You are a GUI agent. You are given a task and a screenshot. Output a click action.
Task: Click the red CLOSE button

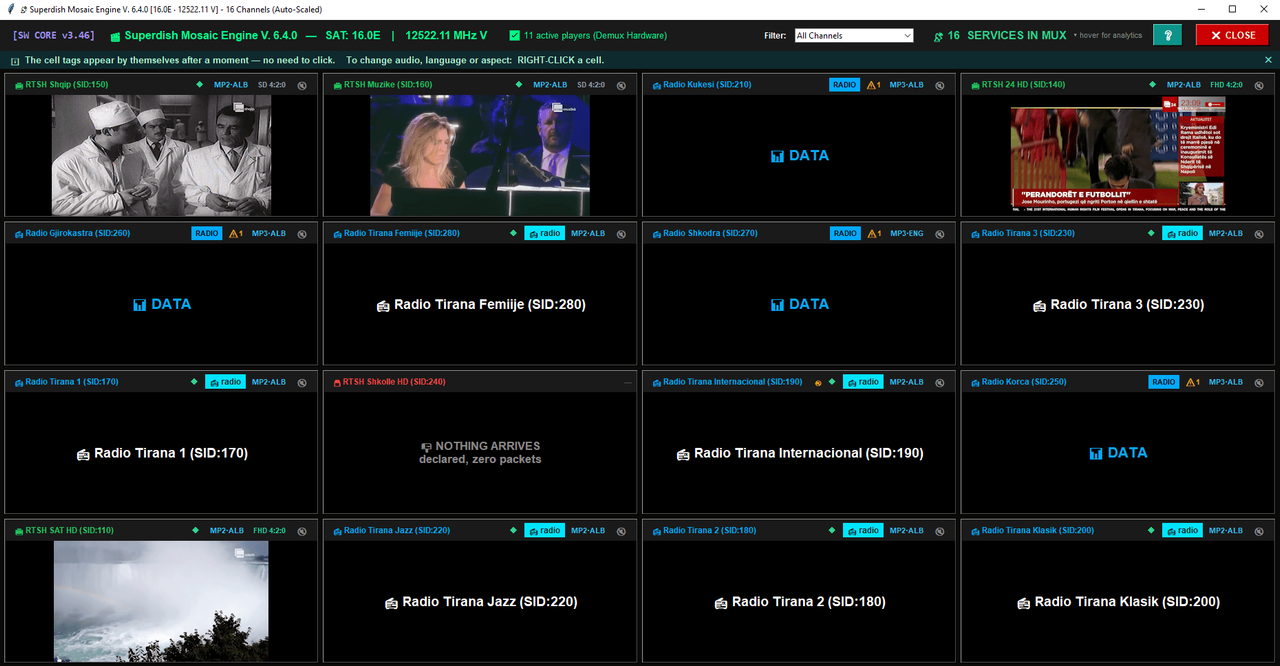pyautogui.click(x=1232, y=35)
